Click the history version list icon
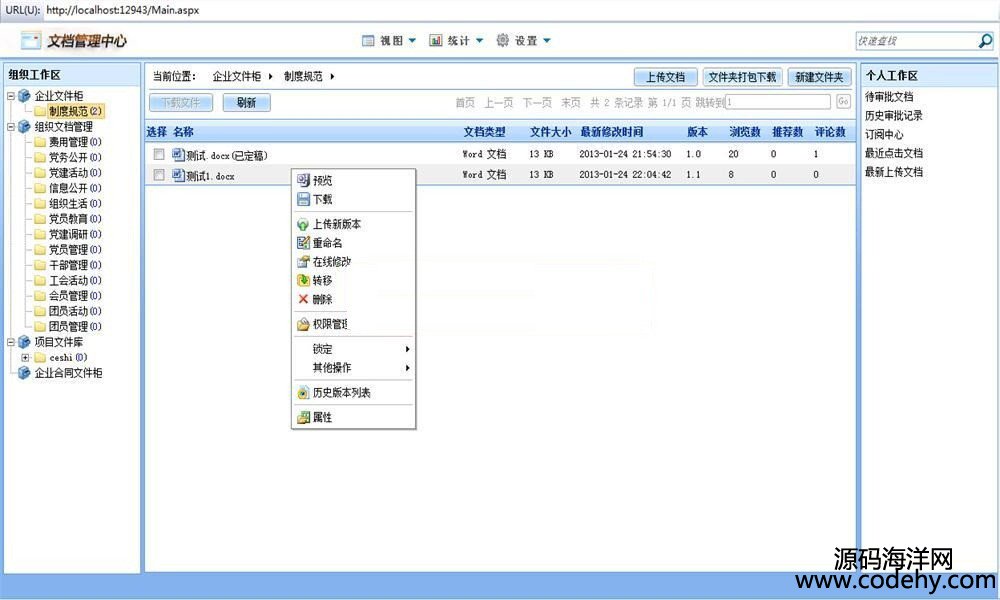Viewport: 1000px width, 600px height. [304, 393]
